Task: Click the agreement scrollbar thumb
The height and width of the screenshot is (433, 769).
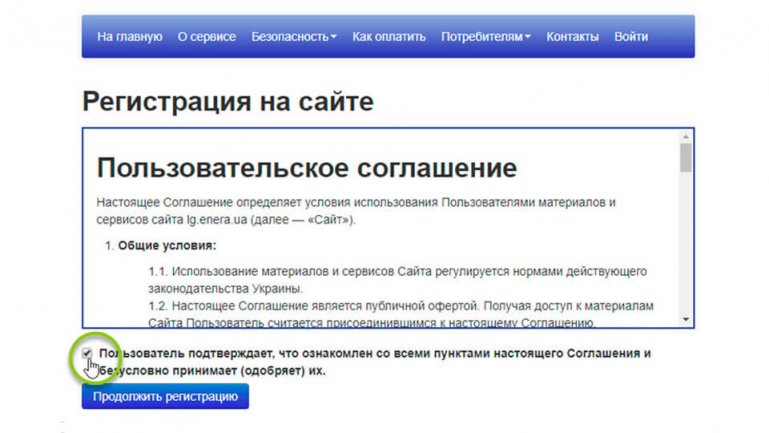Action: [x=686, y=157]
